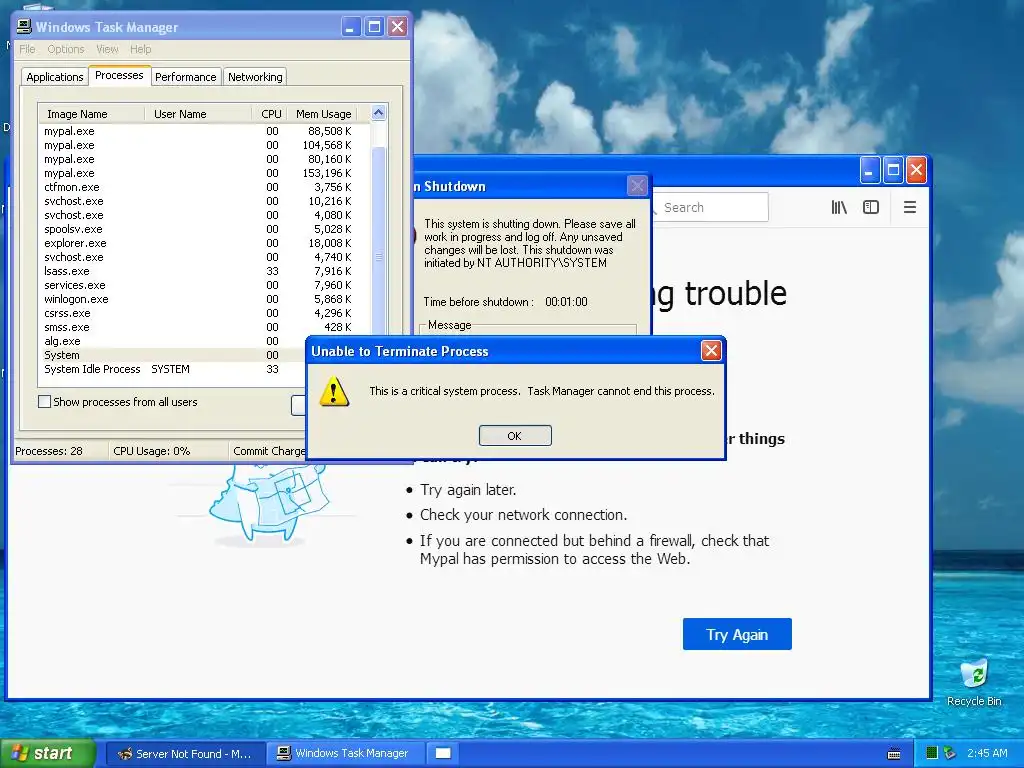Open the Windows Start menu
Viewport: 1024px width, 768px height.
point(48,753)
